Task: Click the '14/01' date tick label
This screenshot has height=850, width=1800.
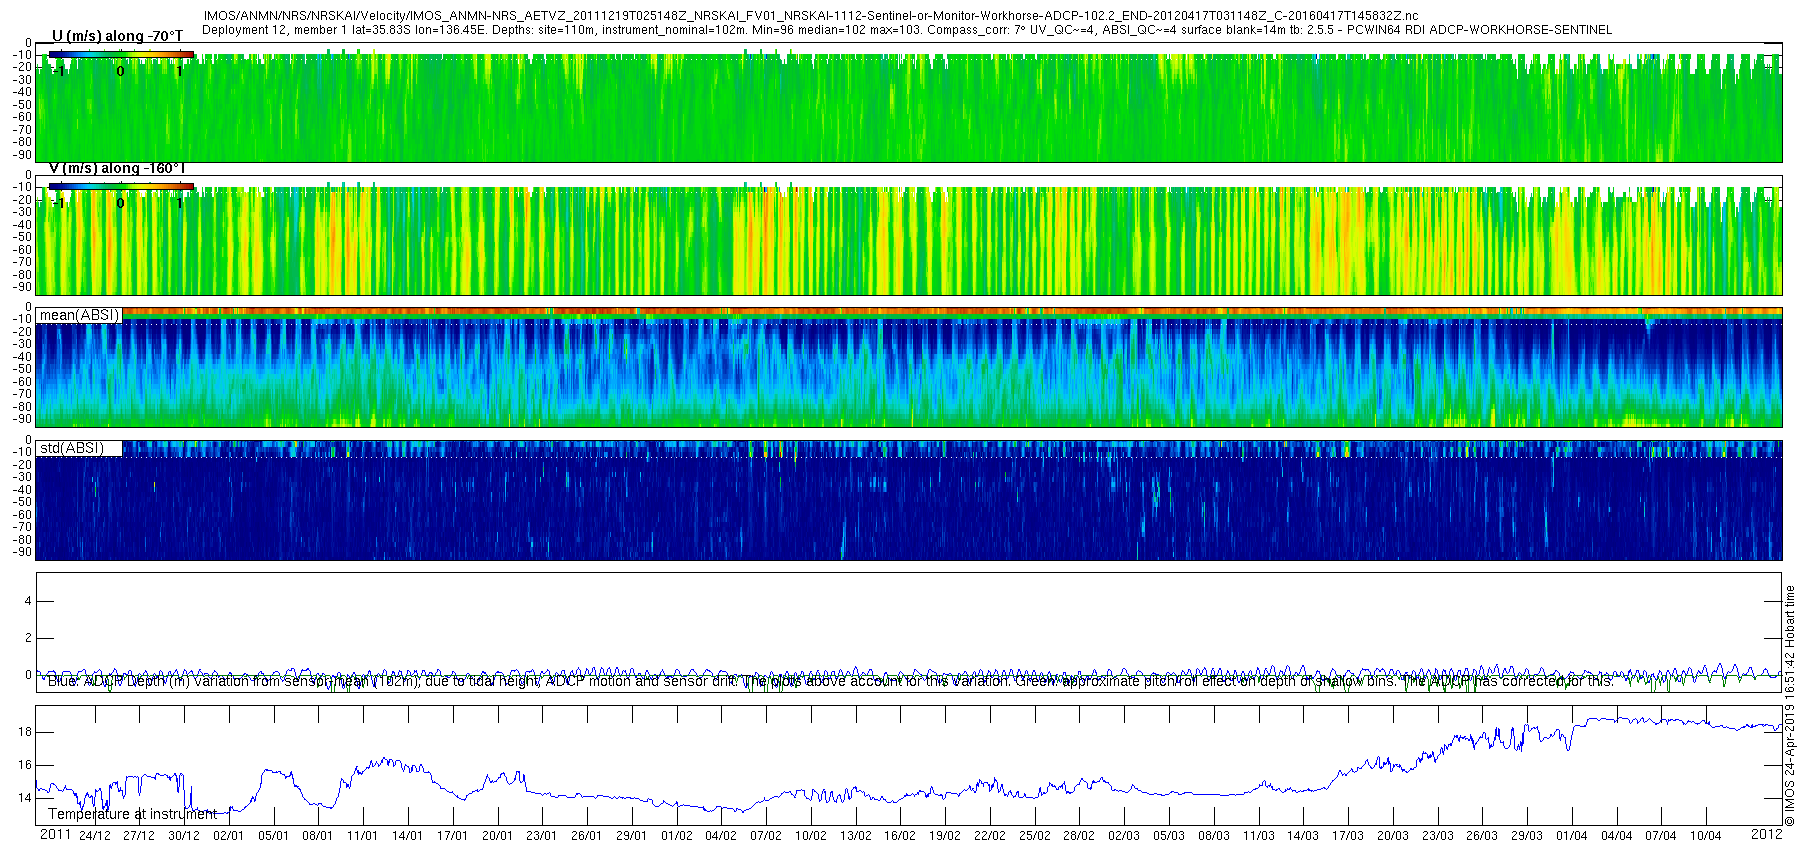Action: pos(408,836)
